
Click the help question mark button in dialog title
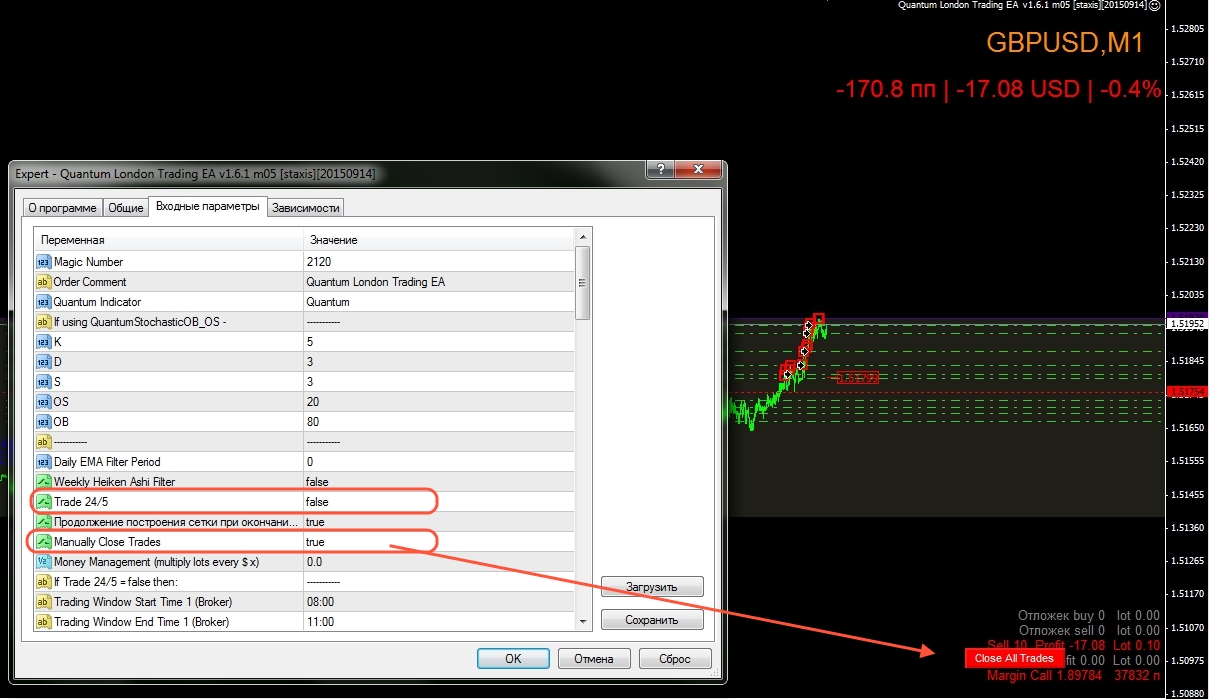(x=660, y=171)
